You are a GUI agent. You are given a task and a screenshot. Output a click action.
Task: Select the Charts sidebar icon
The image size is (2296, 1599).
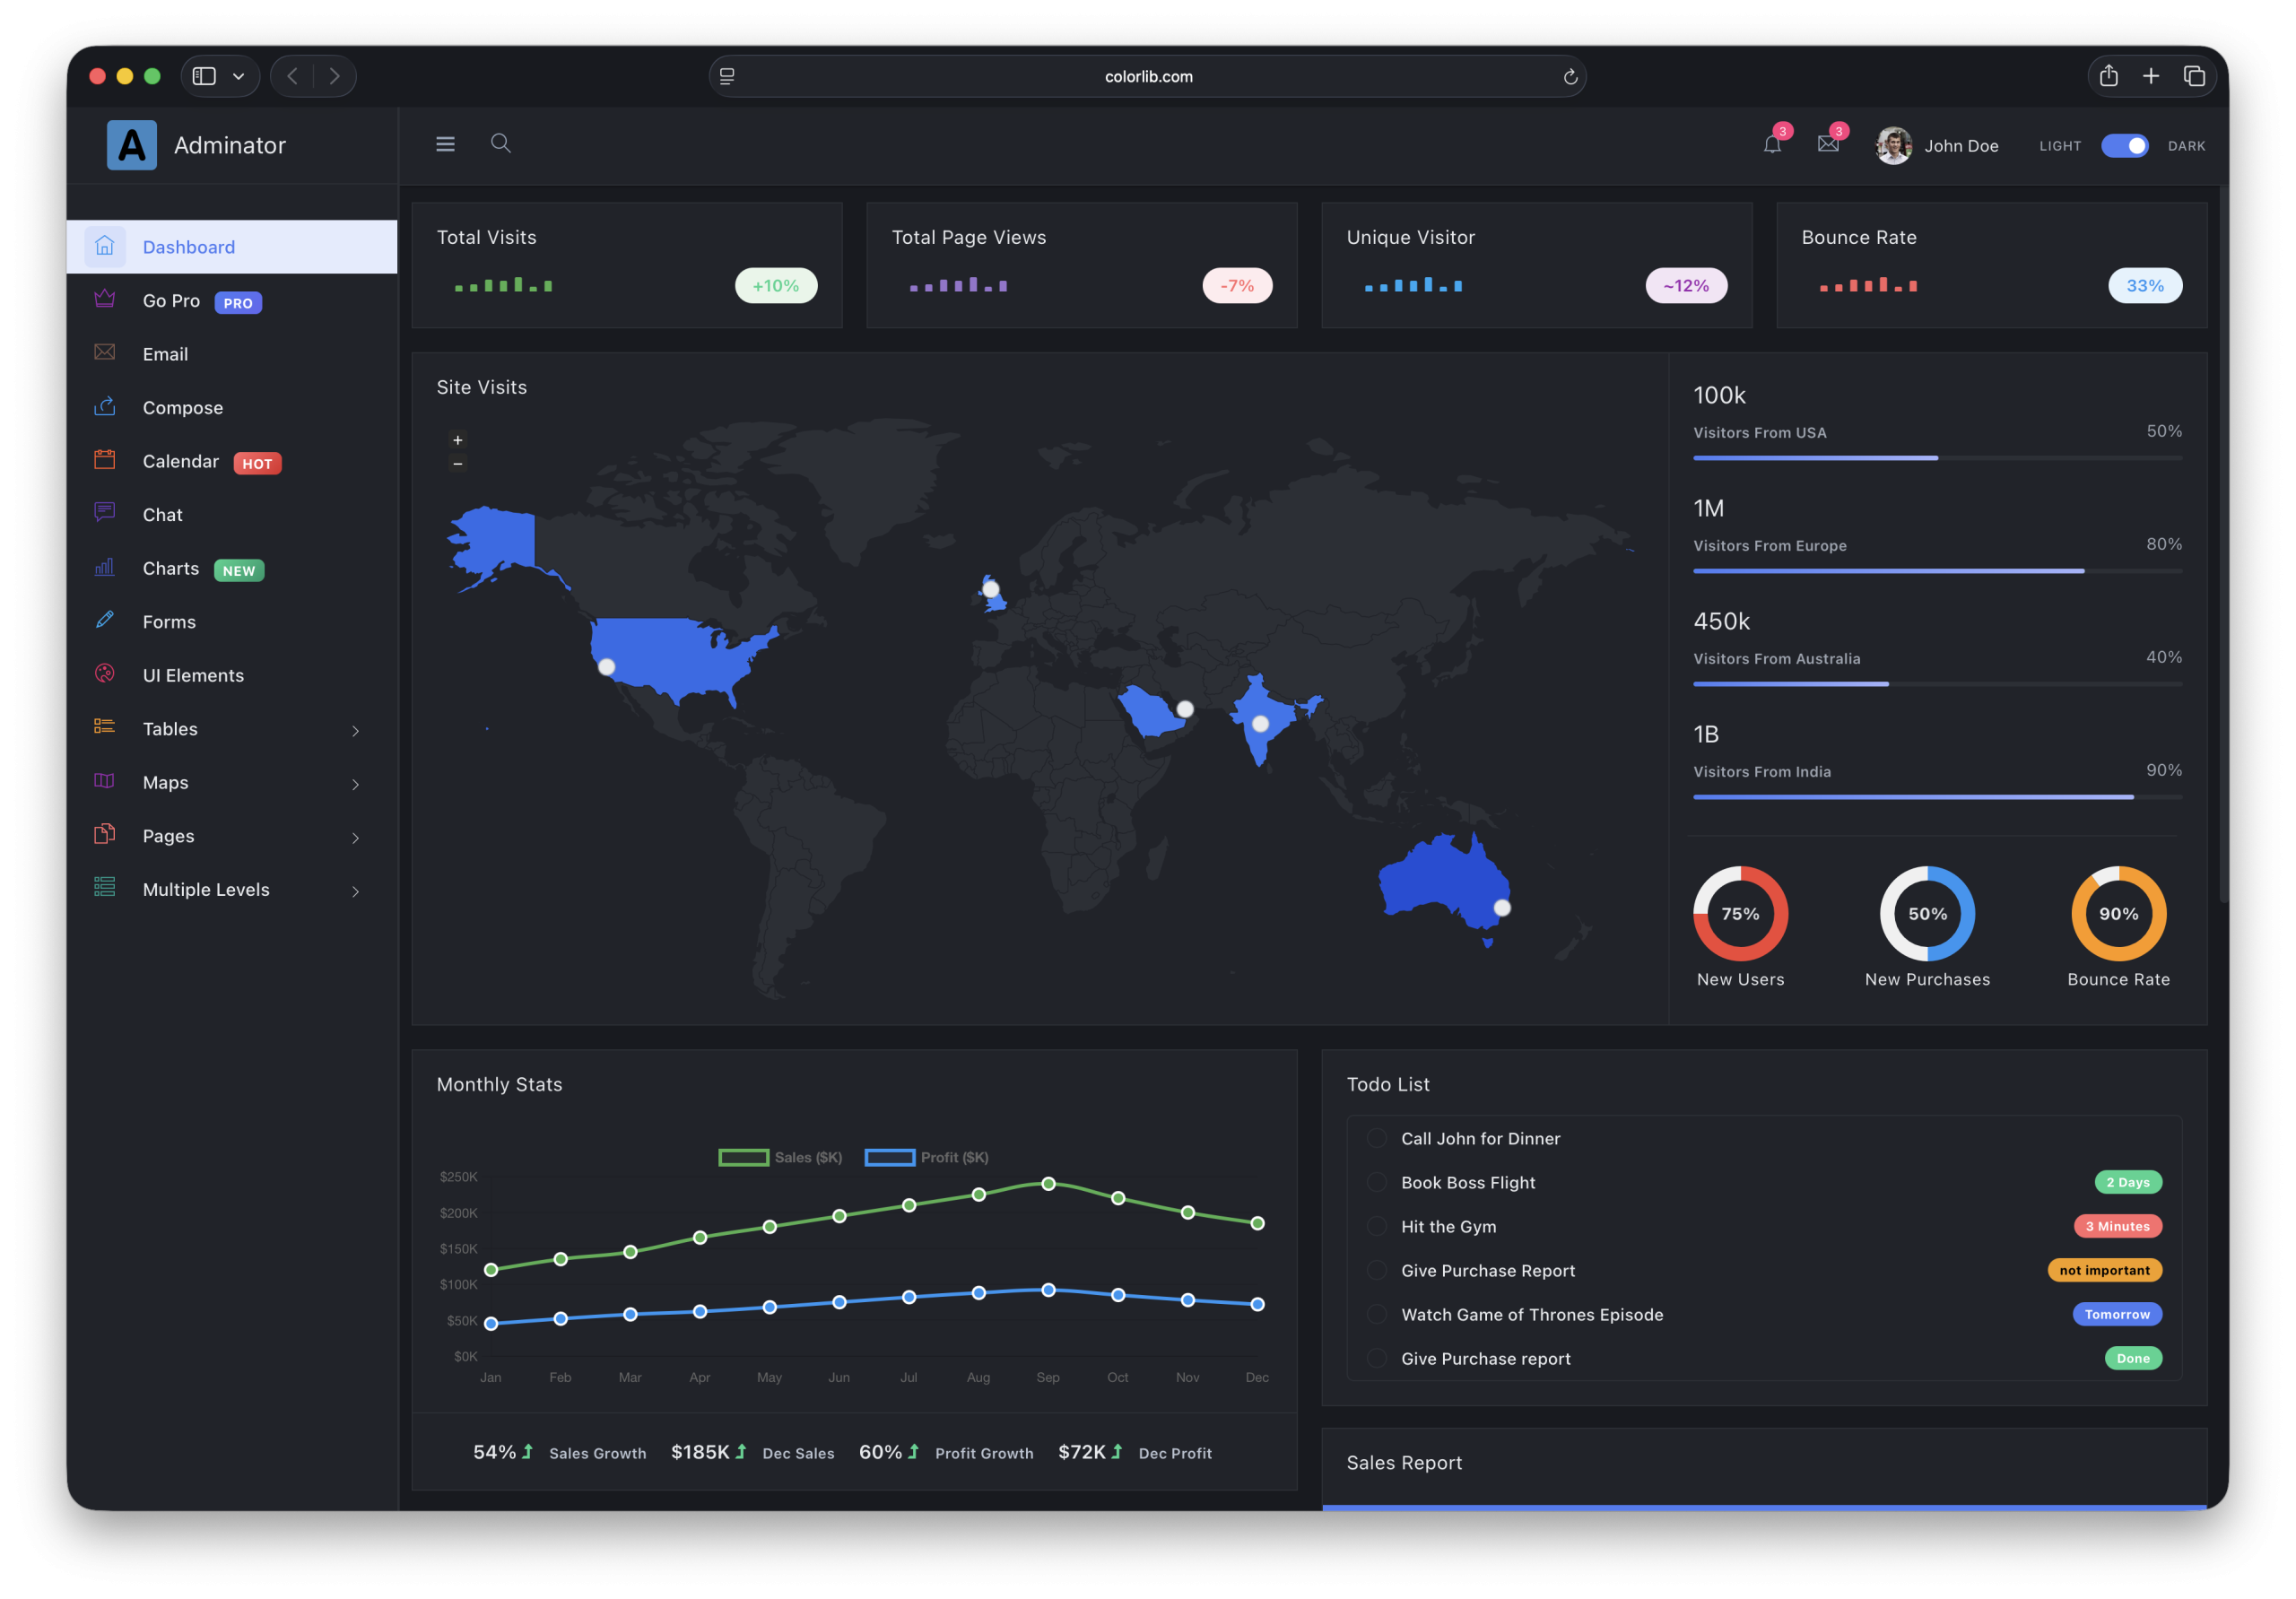[105, 567]
